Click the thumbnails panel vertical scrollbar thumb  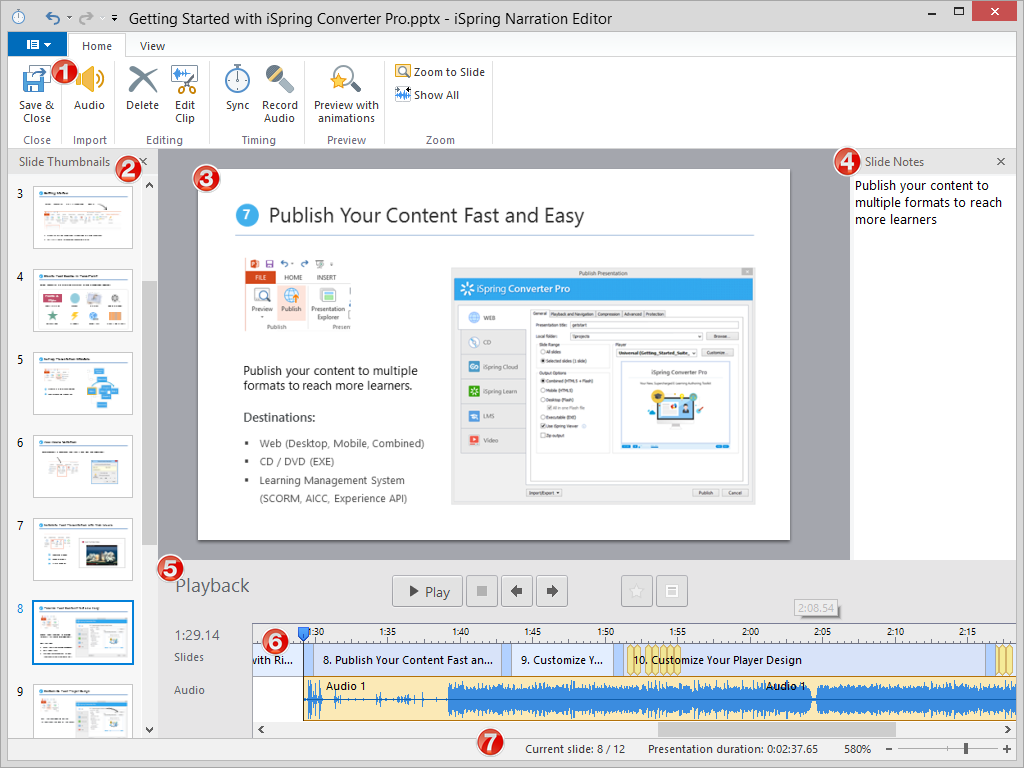tap(150, 413)
